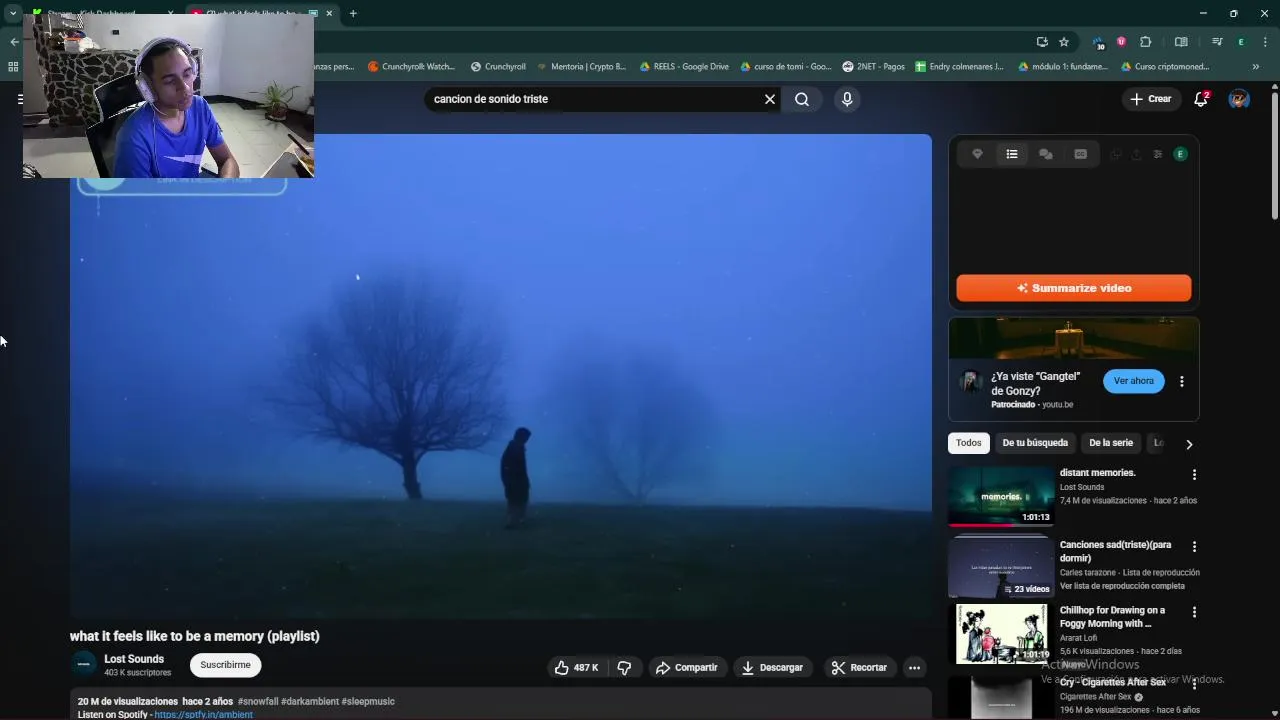
Task: Select the De tu búsqueda chip
Action: (x=1035, y=443)
